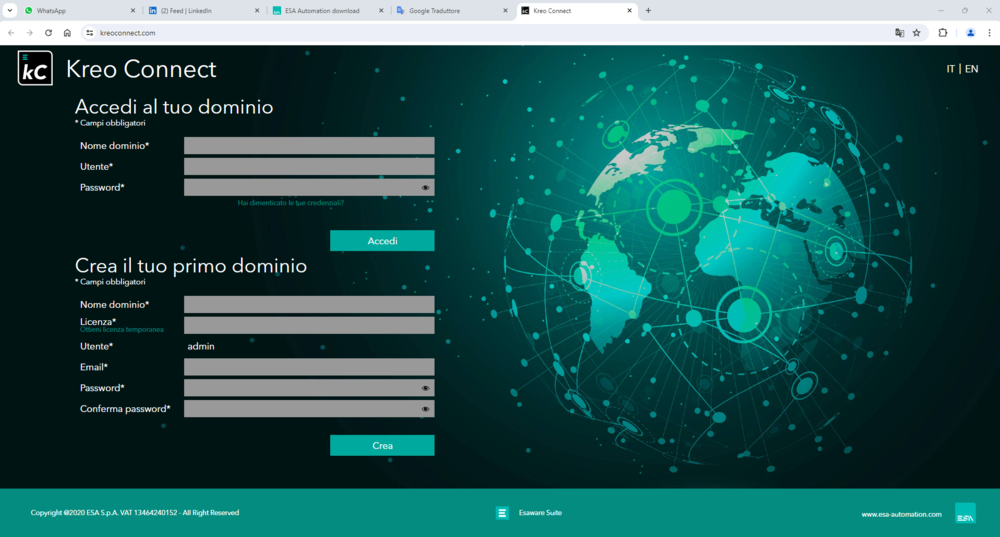Switch language to EN
Viewport: 1000px width, 537px height.
click(971, 69)
